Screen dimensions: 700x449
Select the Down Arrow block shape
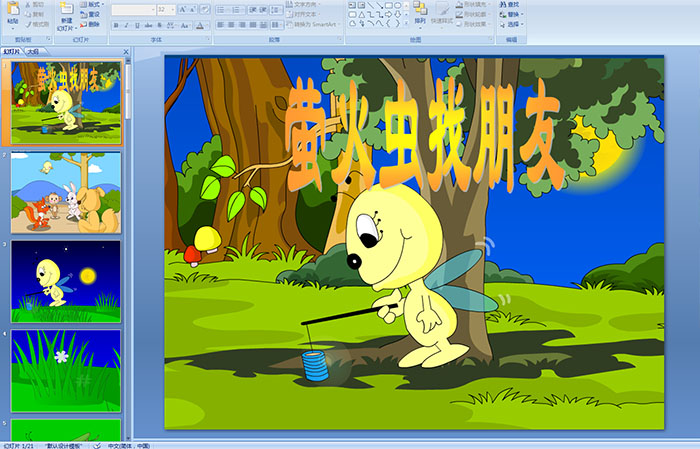tap(397, 15)
